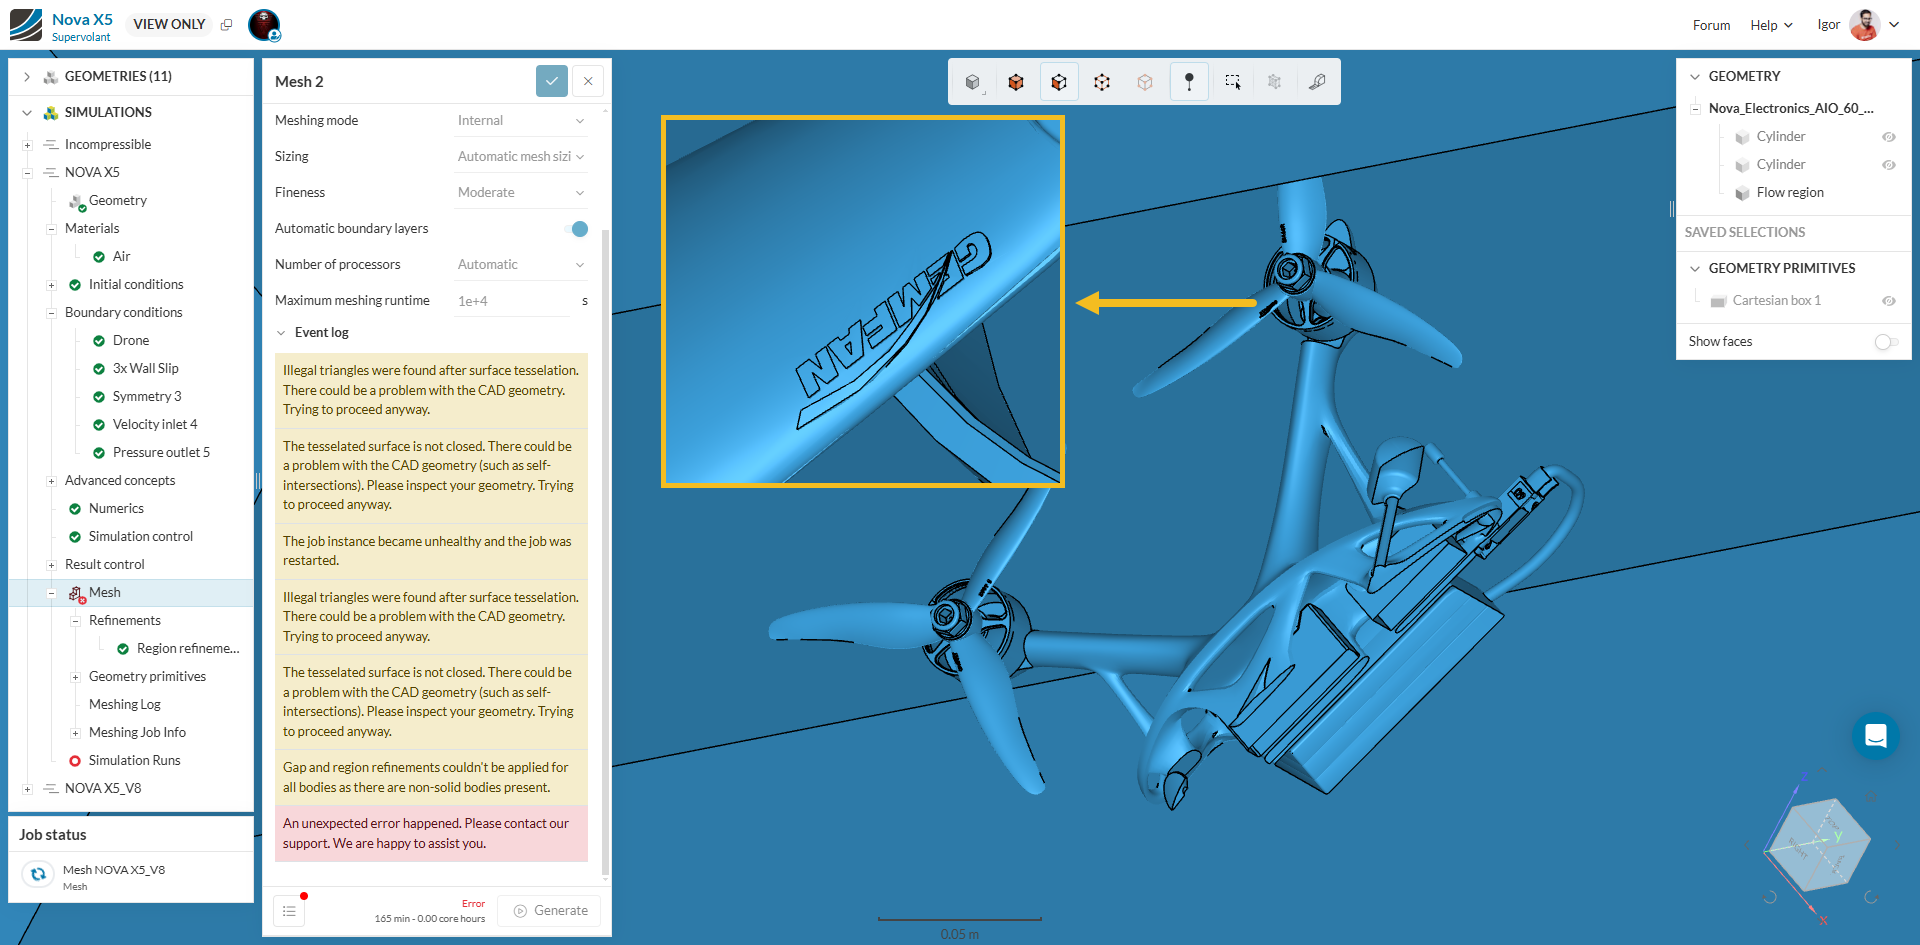The height and width of the screenshot is (945, 1920).
Task: Select Pressure outlet 5 boundary condition
Action: point(161,453)
